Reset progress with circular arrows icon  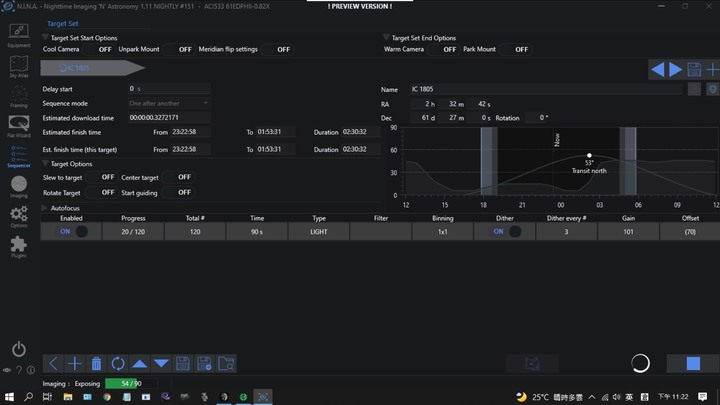pyautogui.click(x=118, y=364)
